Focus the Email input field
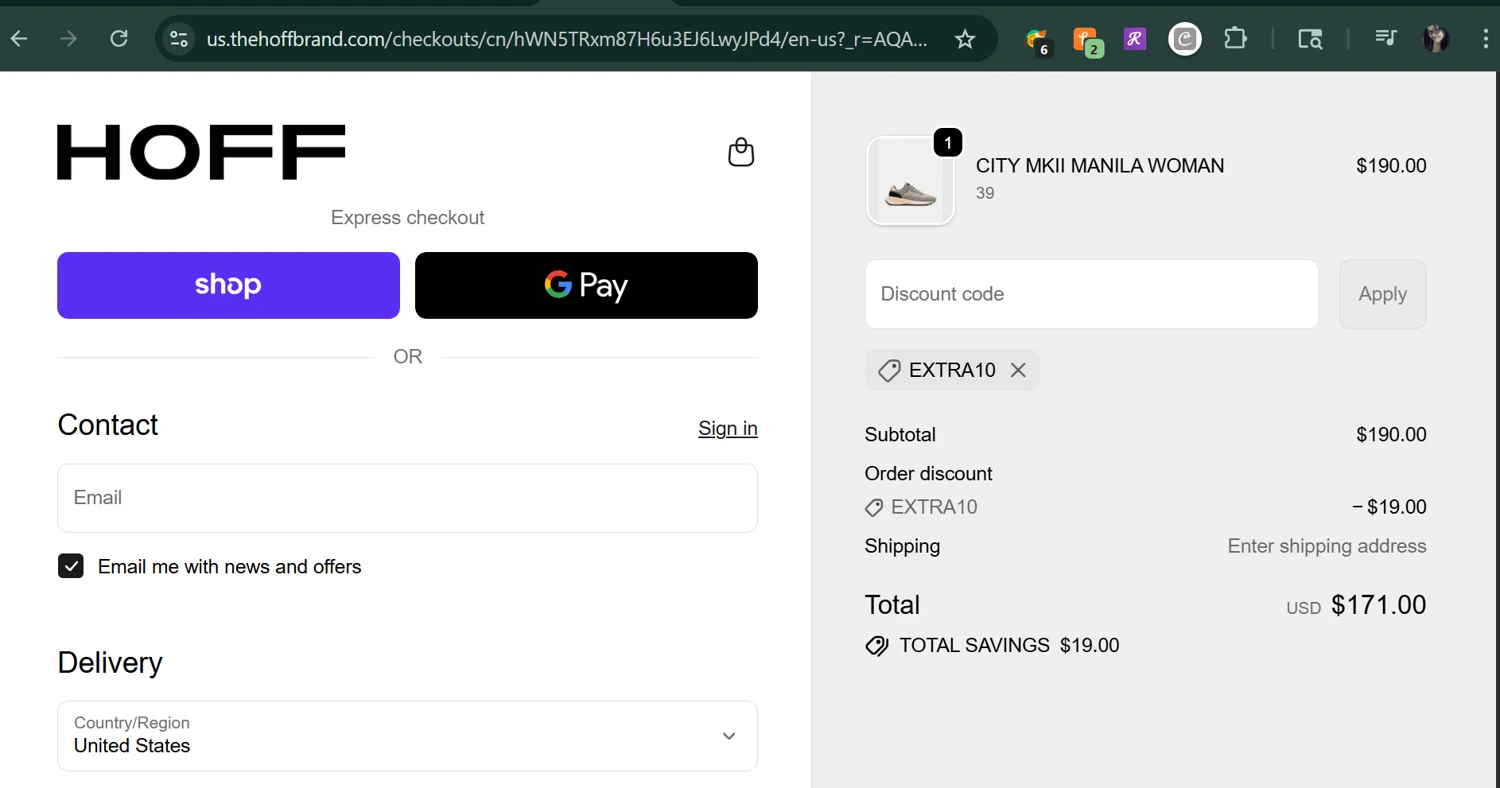 tap(407, 498)
